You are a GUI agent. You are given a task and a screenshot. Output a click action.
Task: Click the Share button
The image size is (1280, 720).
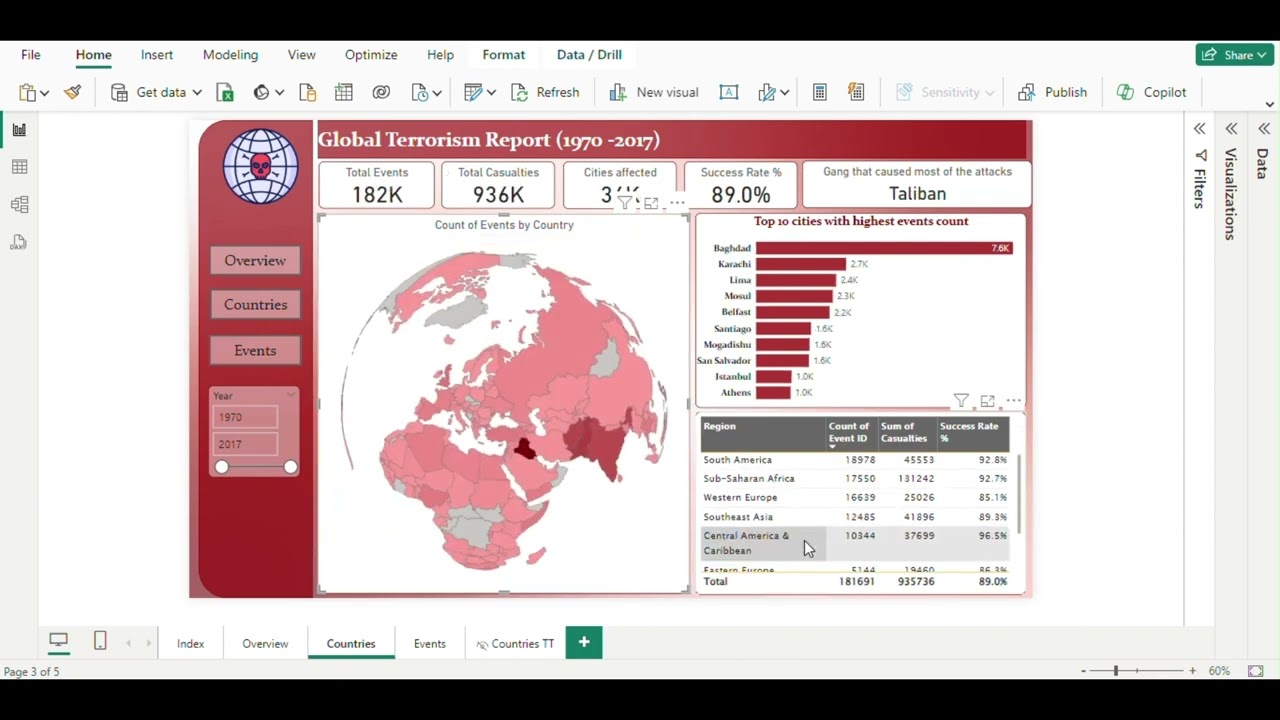pos(1235,55)
